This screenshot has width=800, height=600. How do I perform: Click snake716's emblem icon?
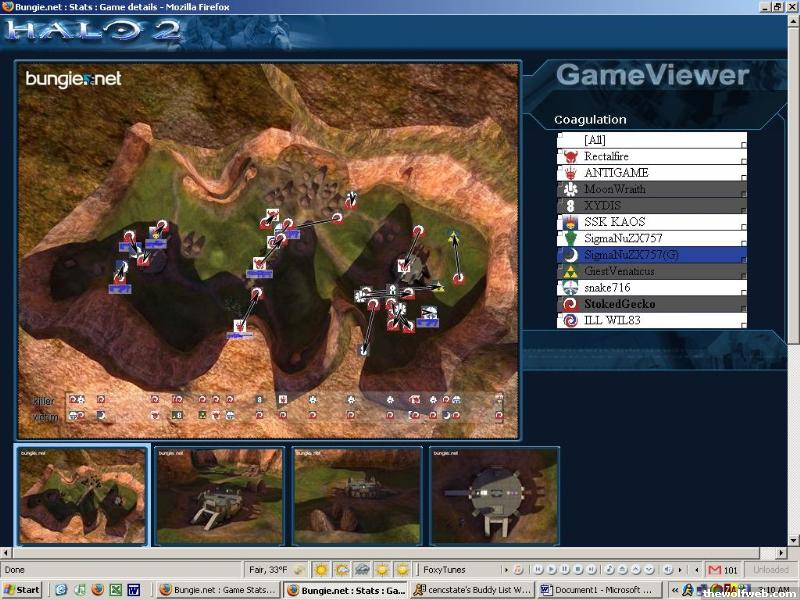(x=569, y=288)
